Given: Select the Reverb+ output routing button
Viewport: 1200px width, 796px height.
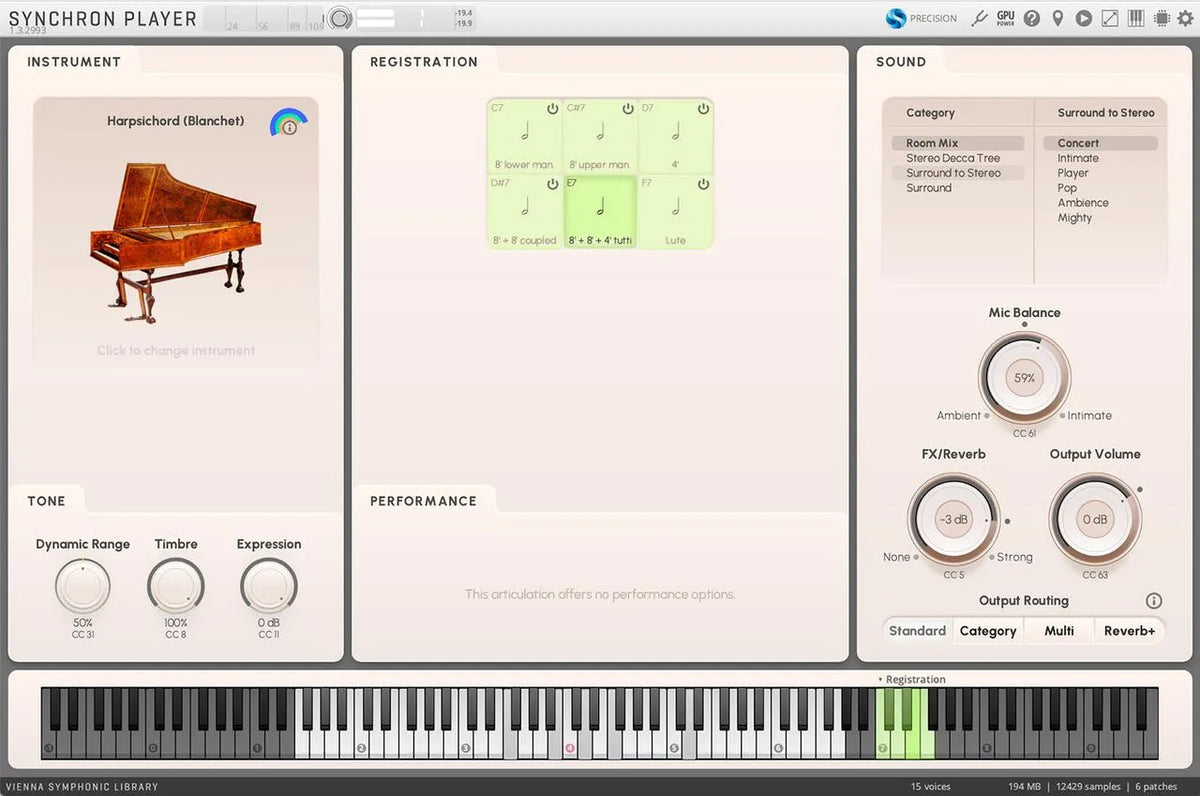Looking at the screenshot, I should click(1130, 631).
